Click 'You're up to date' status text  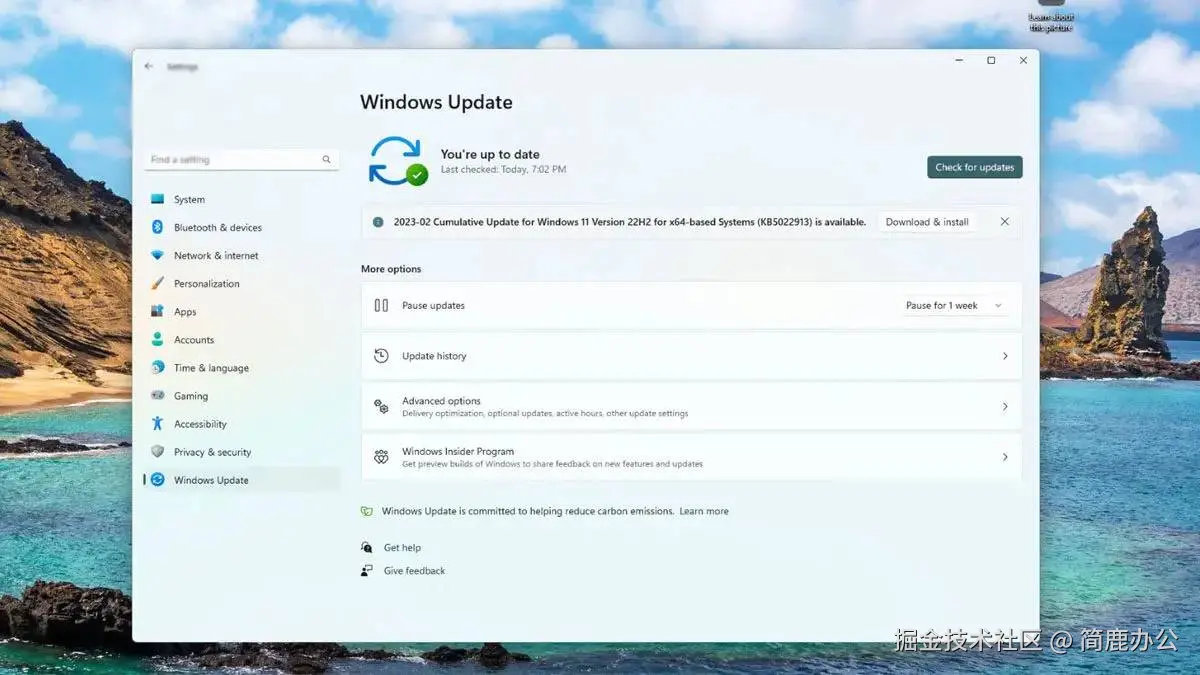(490, 154)
